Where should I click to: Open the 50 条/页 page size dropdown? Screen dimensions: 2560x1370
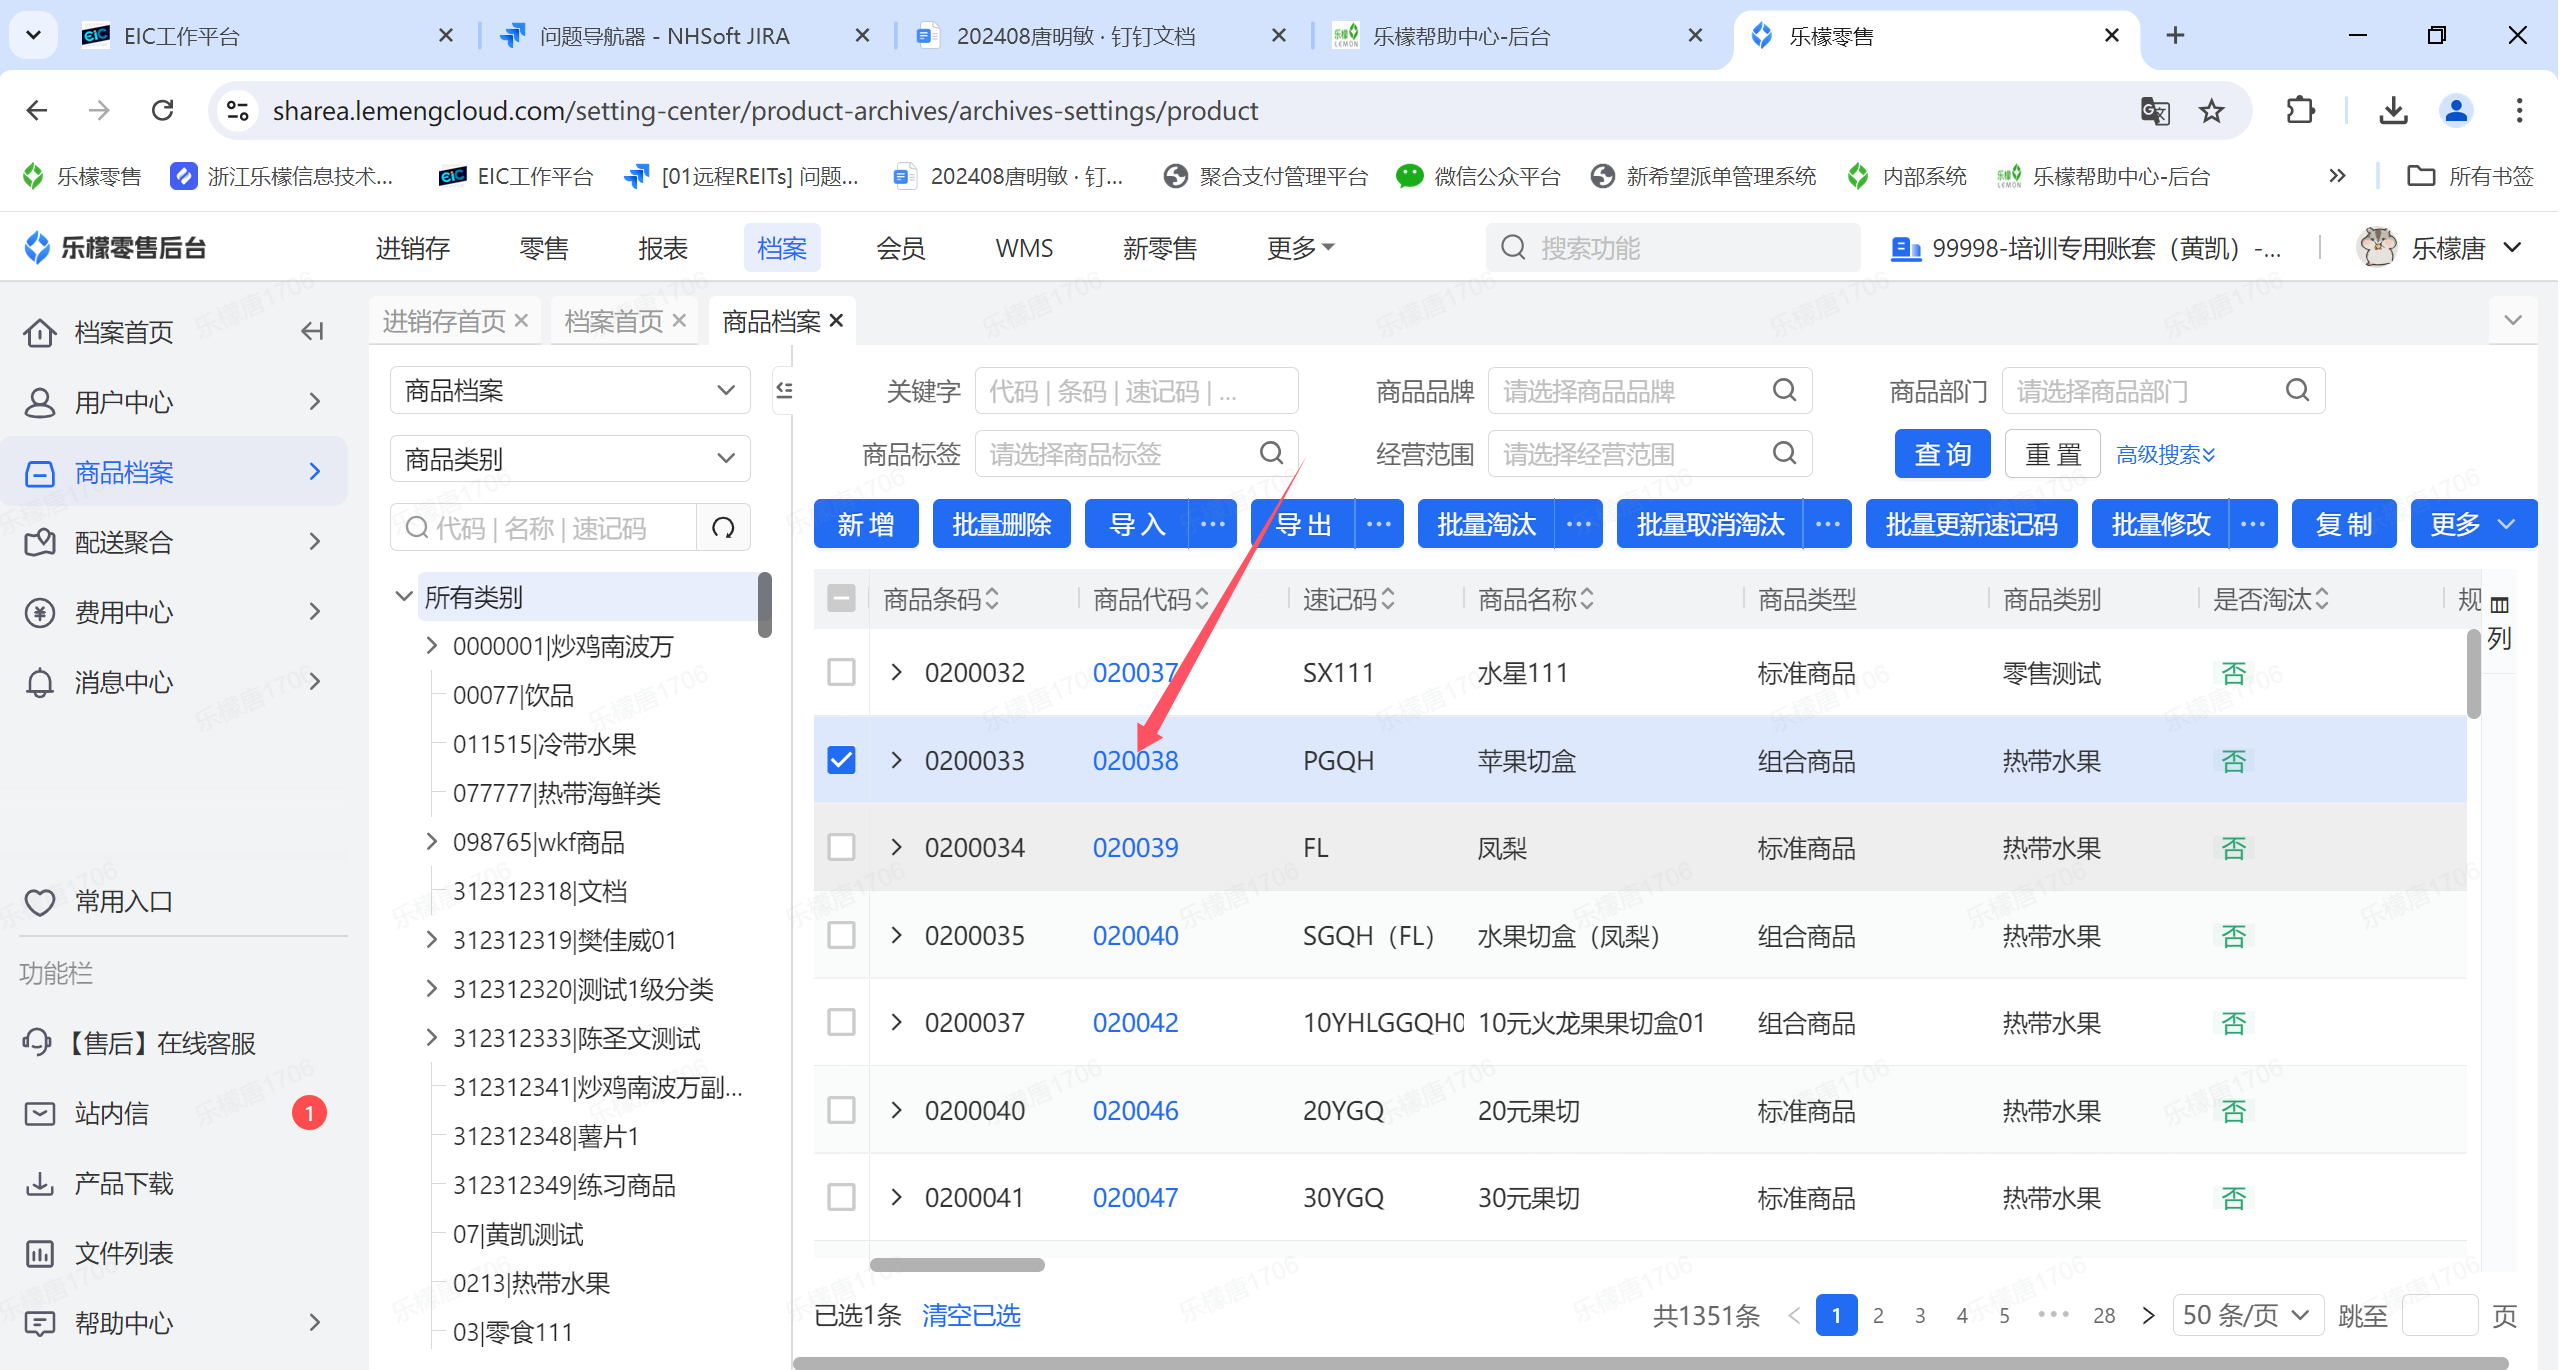pyautogui.click(x=2246, y=1314)
